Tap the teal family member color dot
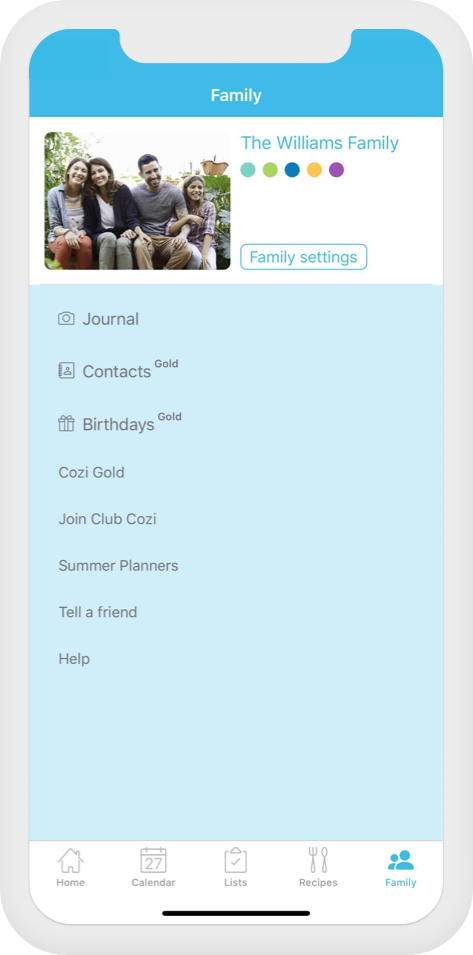The width and height of the screenshot is (473, 955). click(x=248, y=170)
